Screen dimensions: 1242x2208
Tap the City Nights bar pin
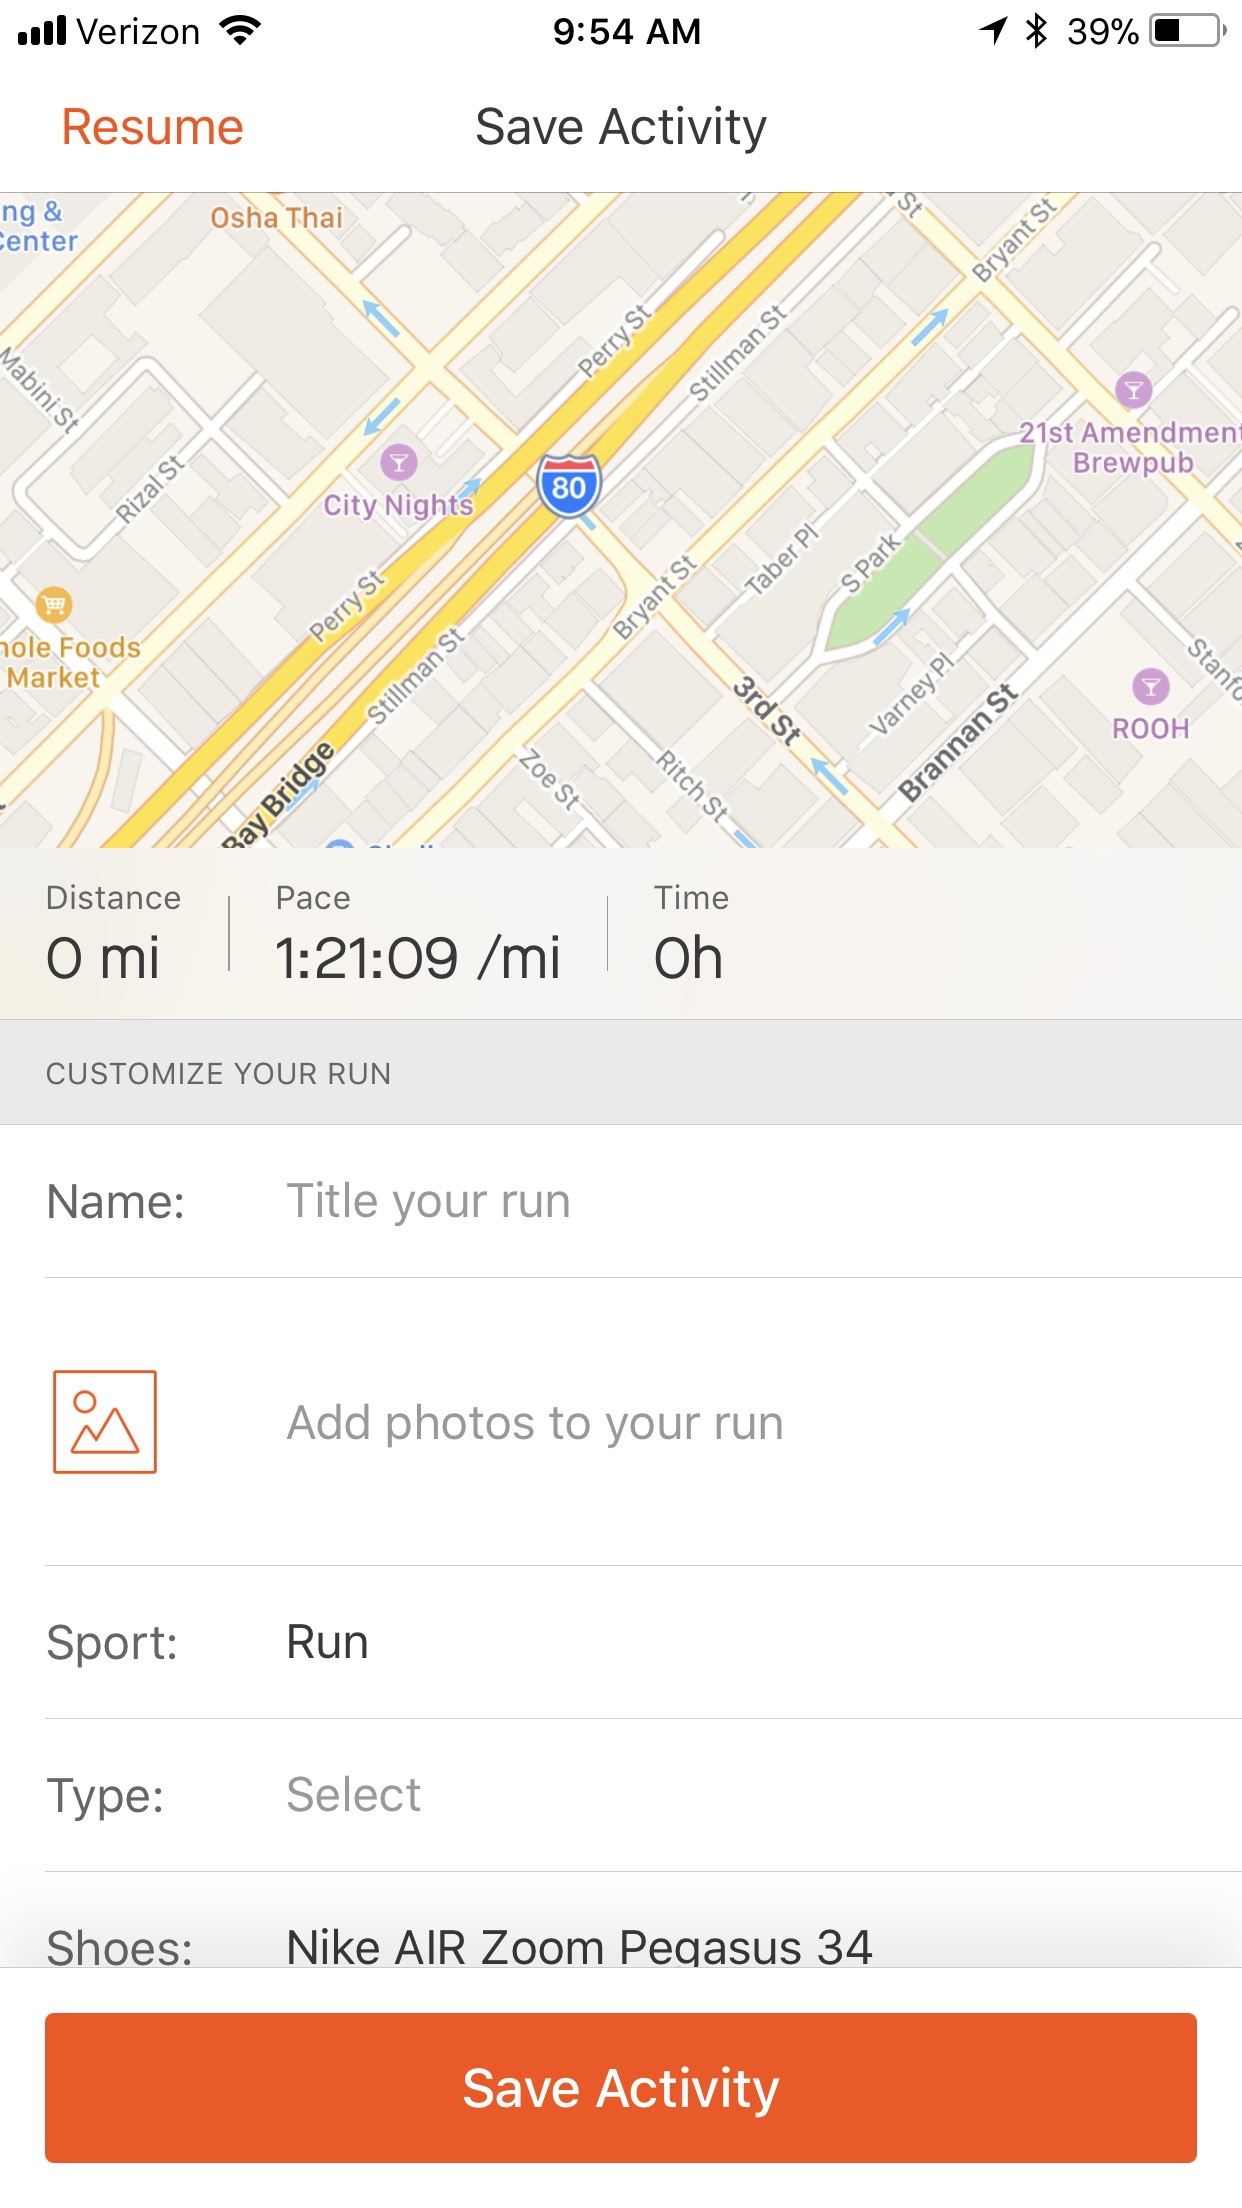[399, 462]
